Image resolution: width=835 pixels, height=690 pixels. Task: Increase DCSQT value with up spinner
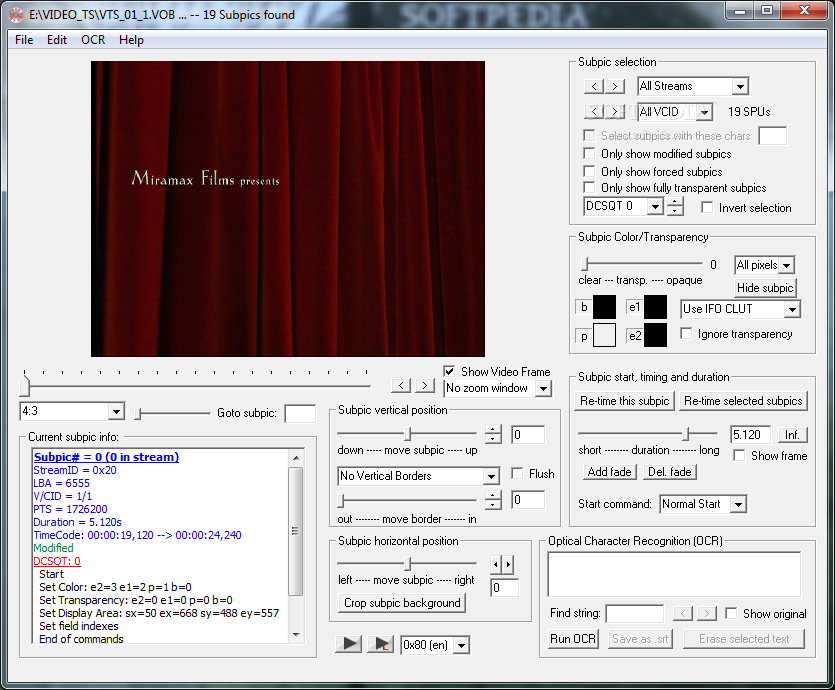pos(675,202)
